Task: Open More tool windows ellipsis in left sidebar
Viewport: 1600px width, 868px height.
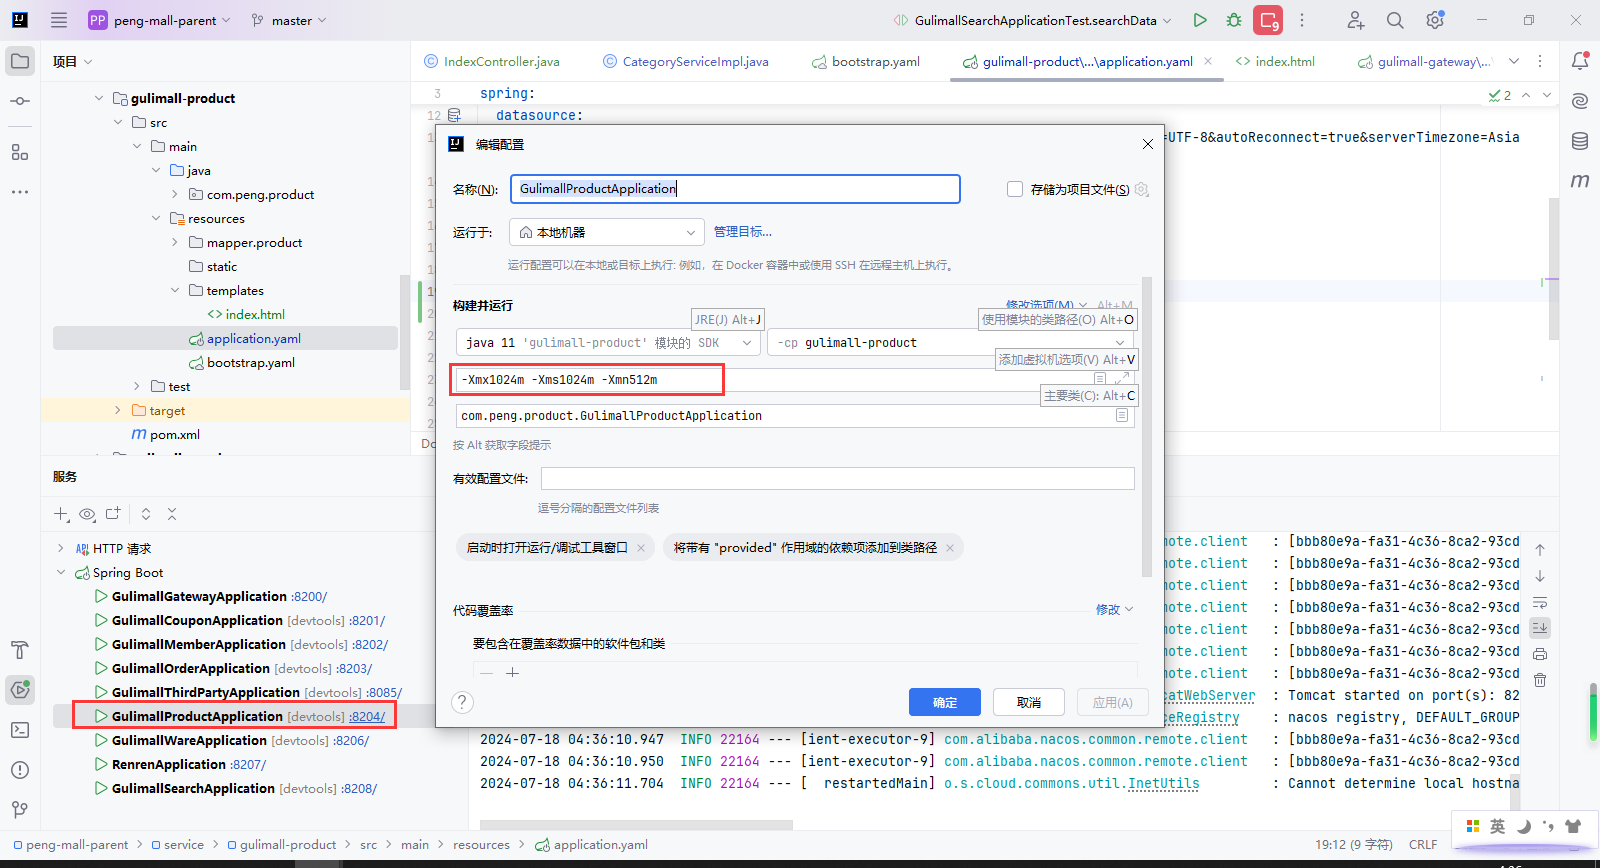Action: point(20,192)
